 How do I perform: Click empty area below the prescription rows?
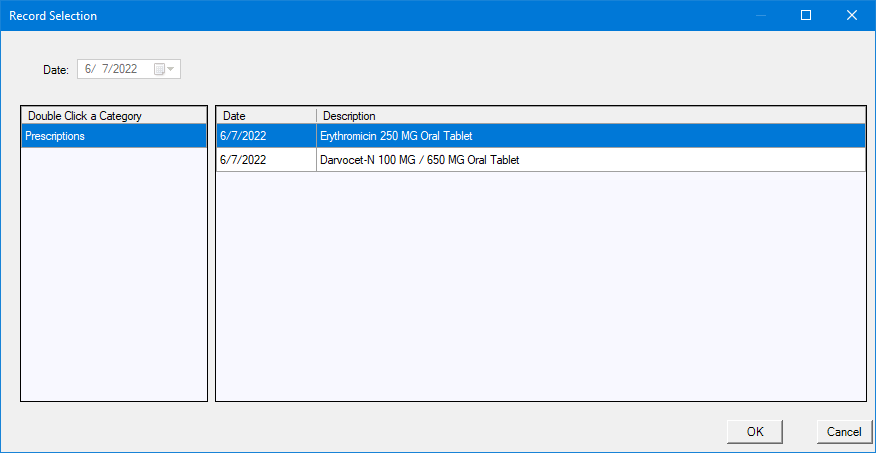pyautogui.click(x=540, y=290)
